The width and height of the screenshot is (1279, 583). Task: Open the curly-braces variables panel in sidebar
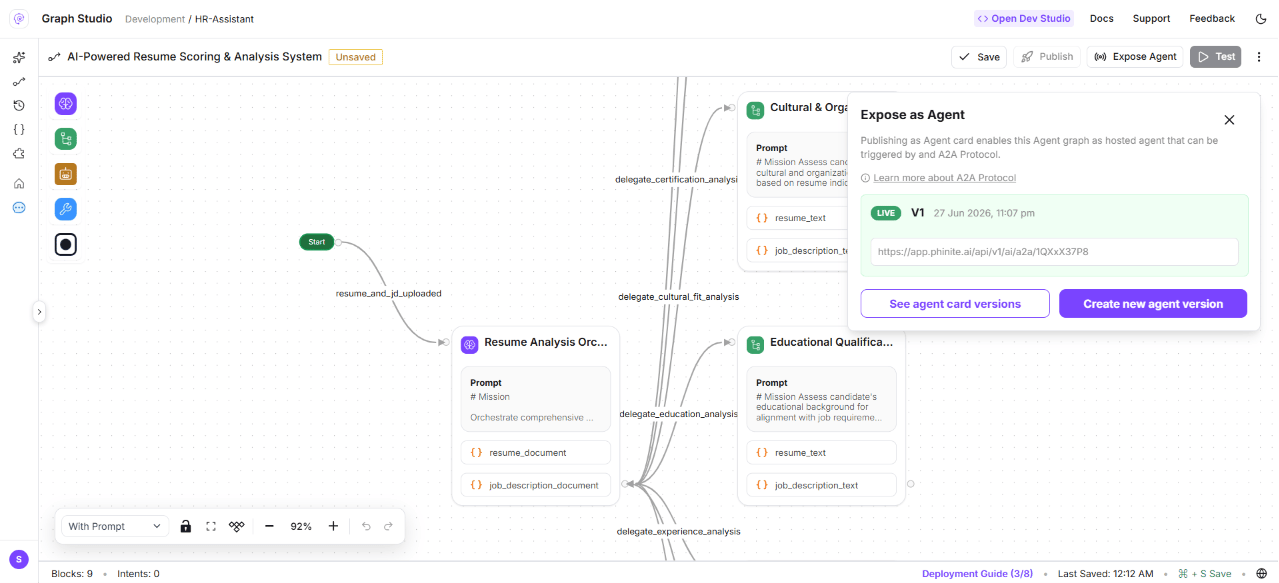tap(18, 129)
